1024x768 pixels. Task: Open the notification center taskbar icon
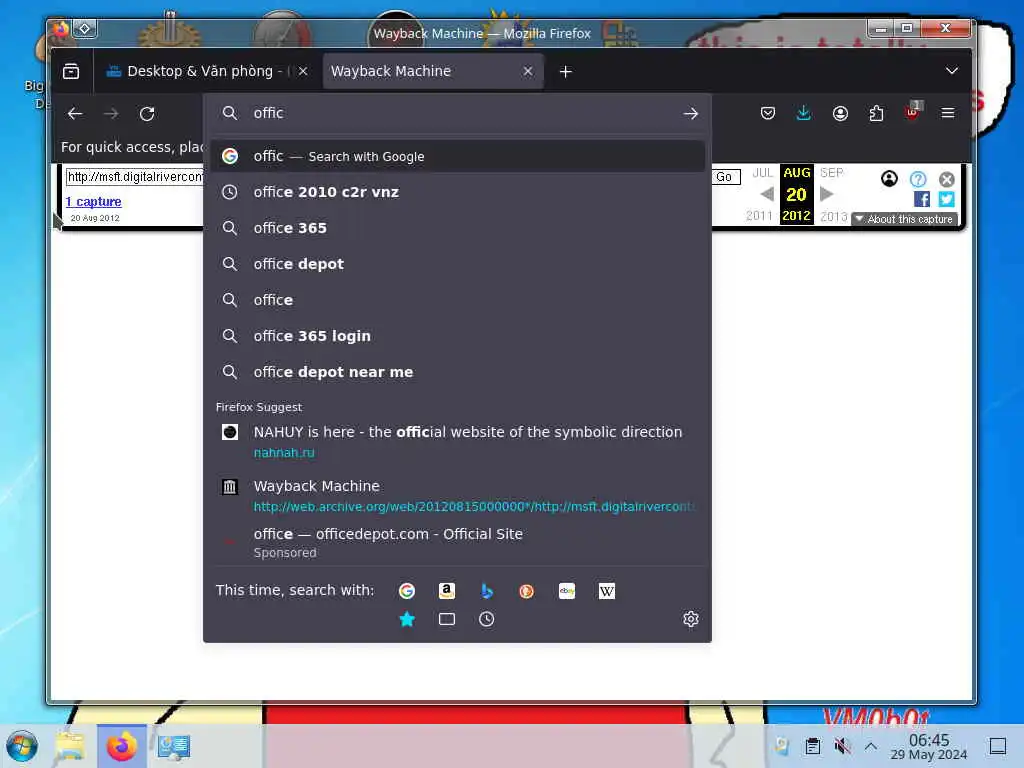tap(998, 746)
